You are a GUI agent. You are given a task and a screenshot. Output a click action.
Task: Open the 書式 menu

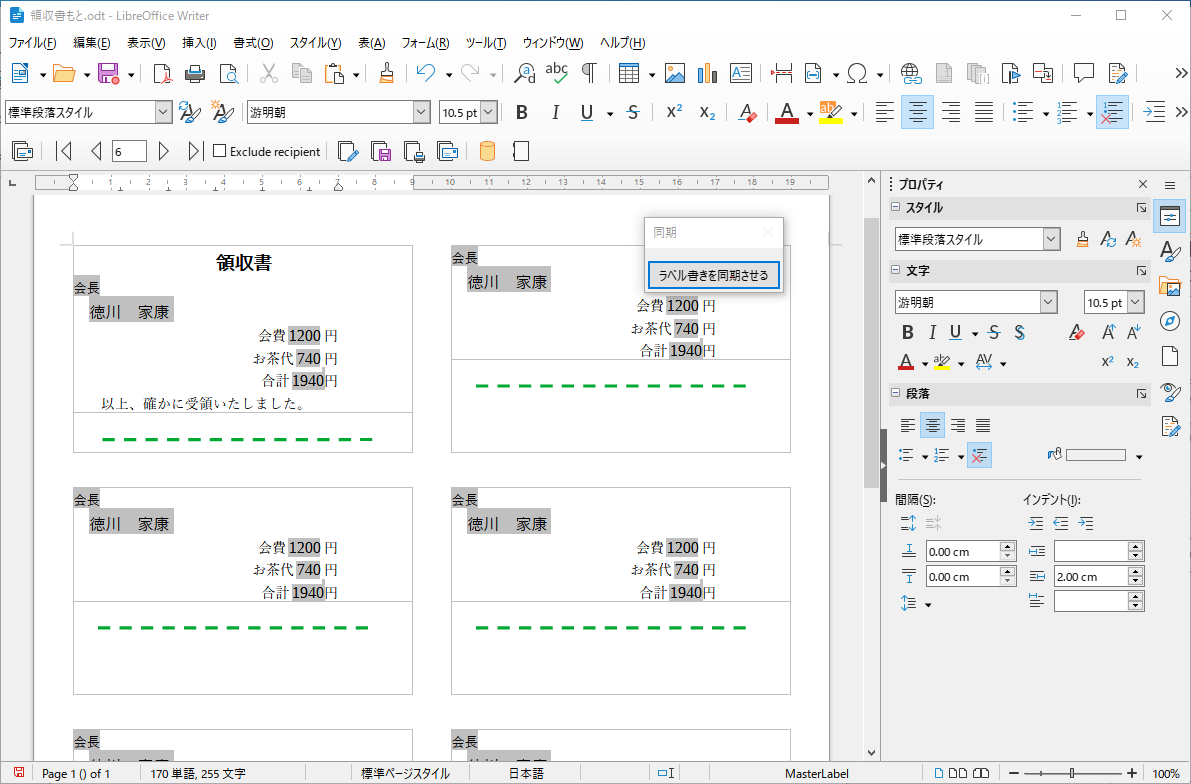click(253, 43)
